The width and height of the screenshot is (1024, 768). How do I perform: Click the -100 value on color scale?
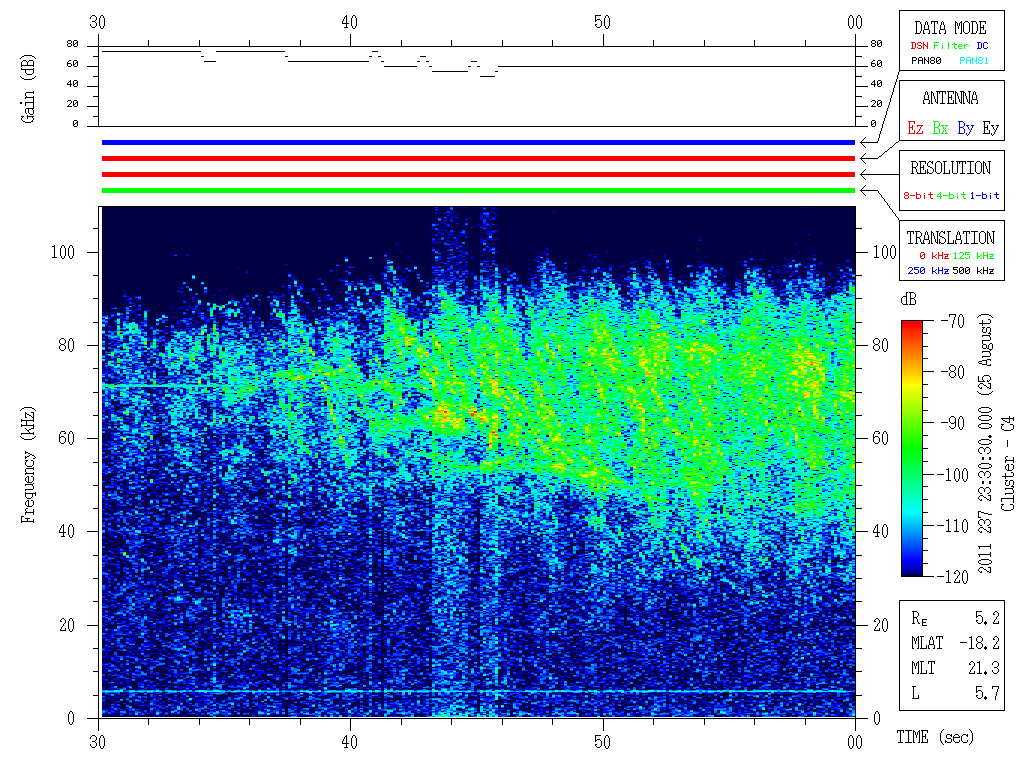coord(953,475)
